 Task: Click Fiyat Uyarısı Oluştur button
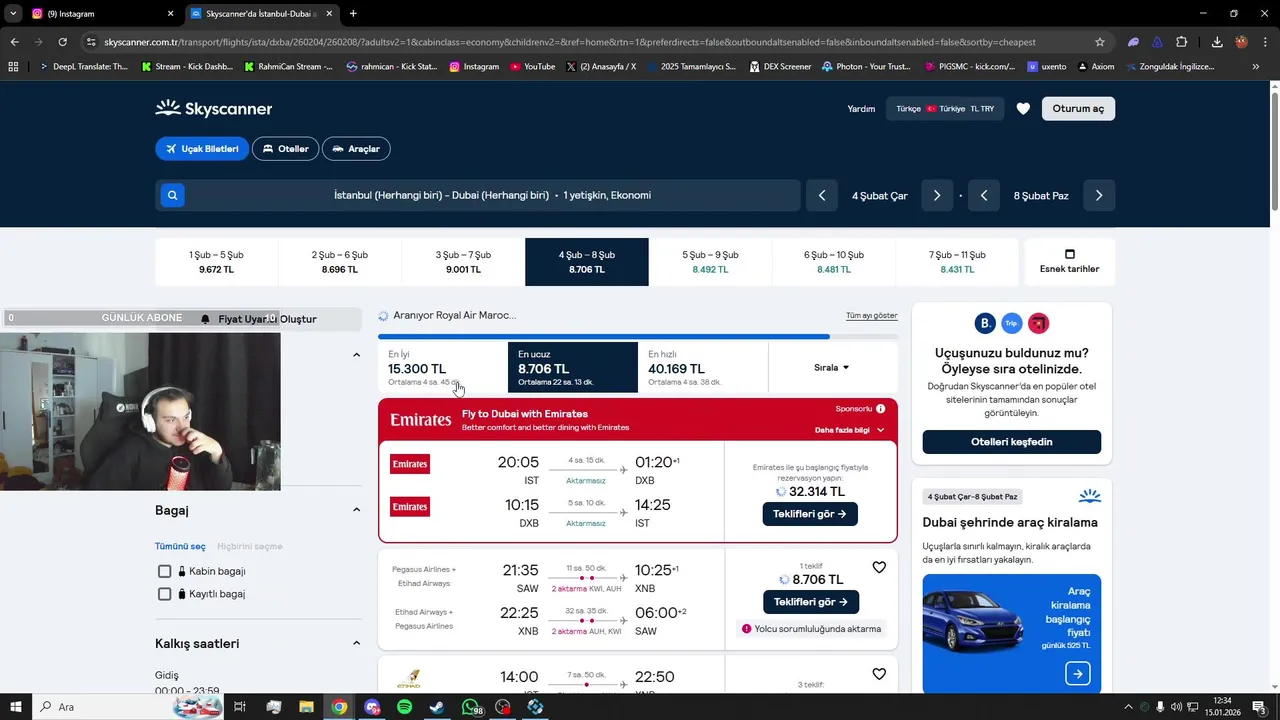click(258, 319)
